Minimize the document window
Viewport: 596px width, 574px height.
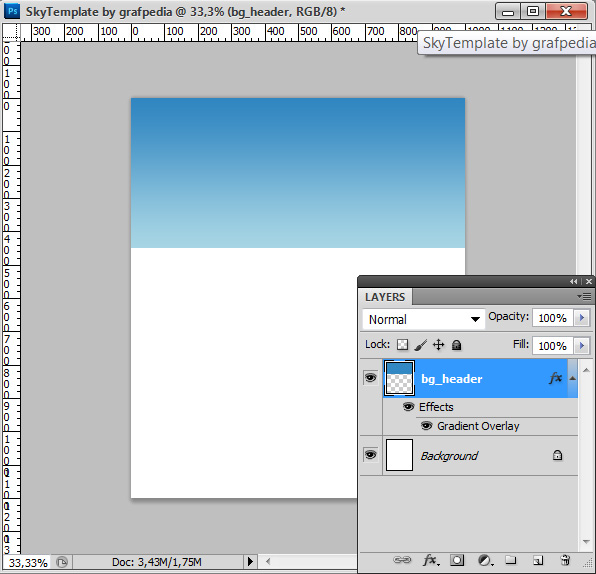coord(508,12)
